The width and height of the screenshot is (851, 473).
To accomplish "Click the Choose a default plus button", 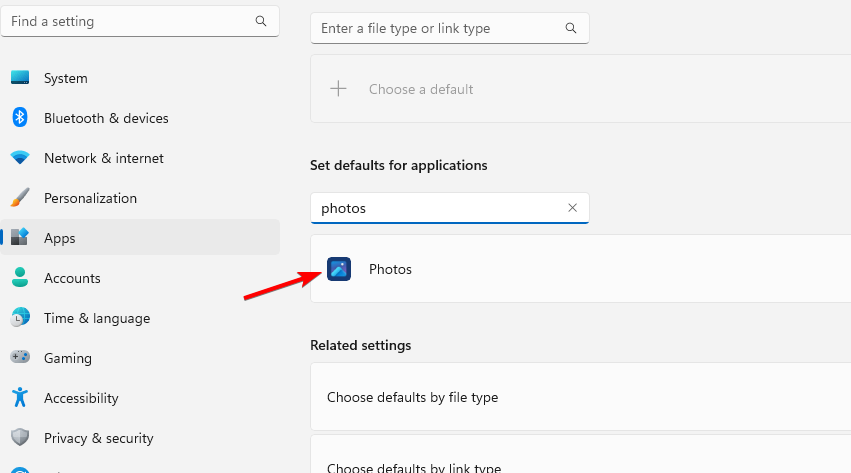I will pyautogui.click(x=339, y=89).
